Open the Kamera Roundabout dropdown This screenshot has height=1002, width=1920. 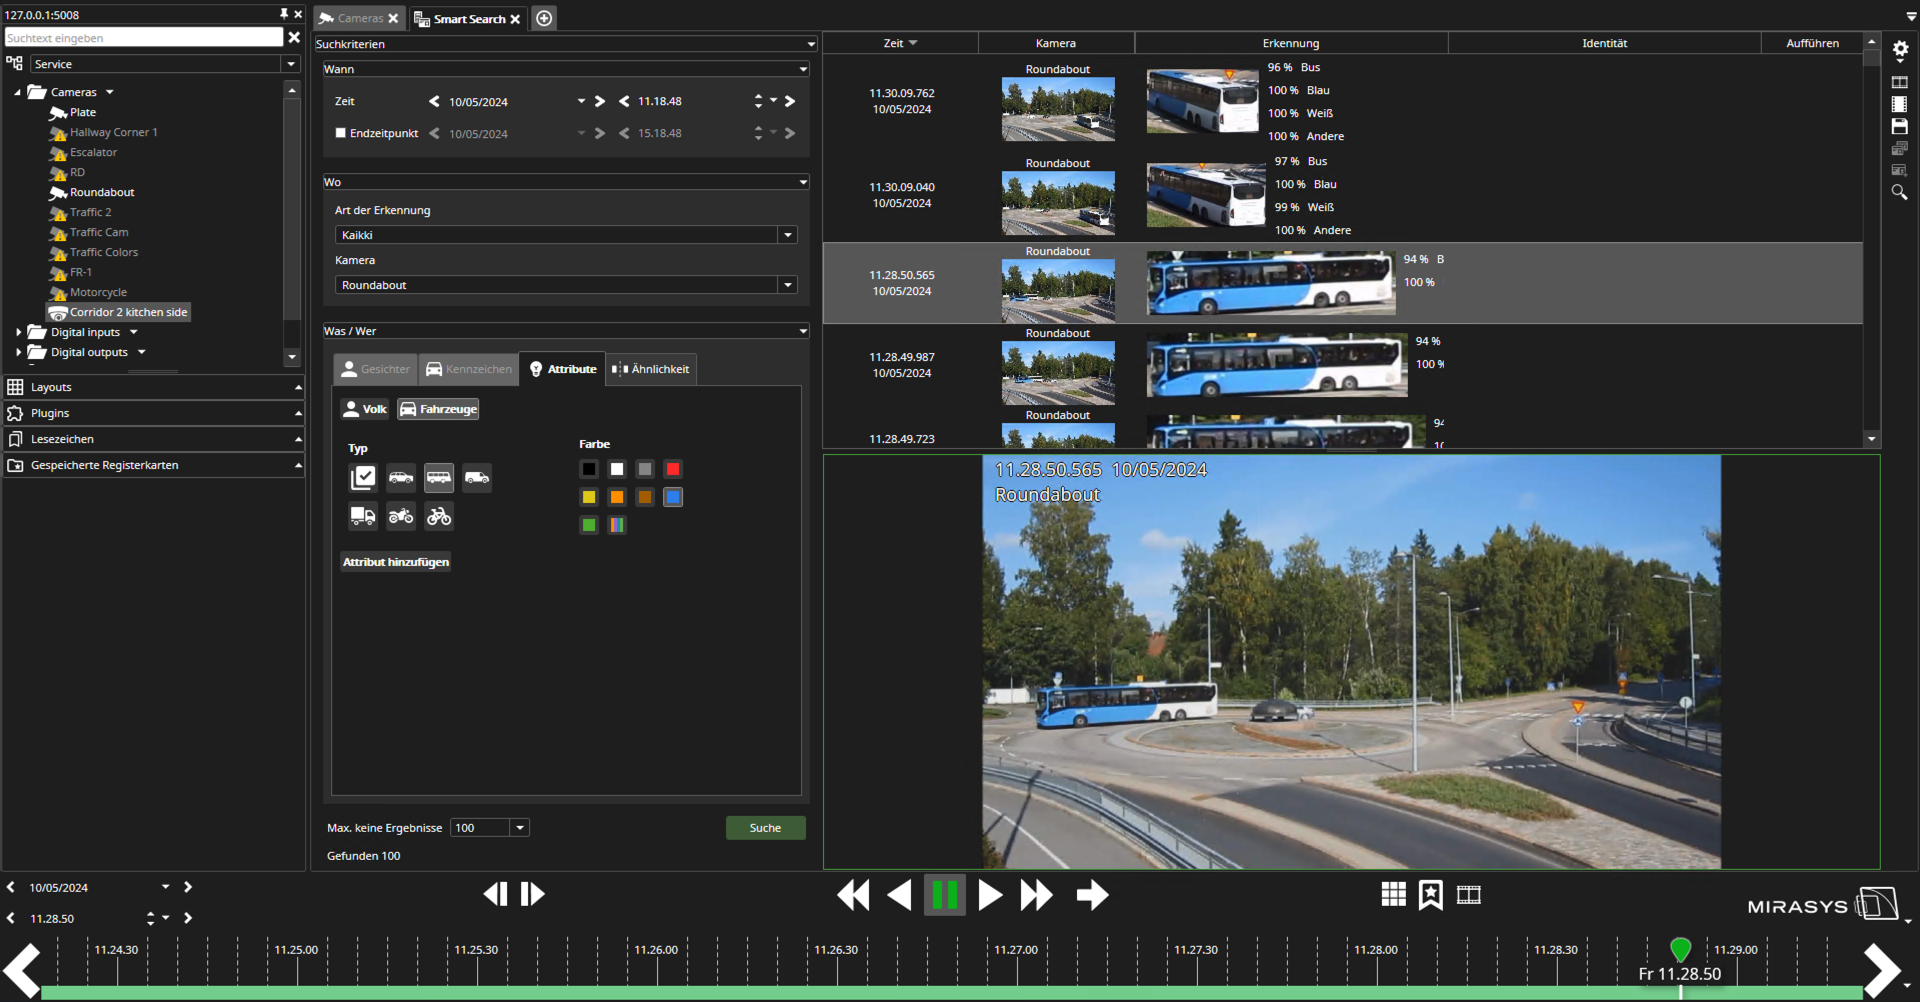click(x=788, y=285)
